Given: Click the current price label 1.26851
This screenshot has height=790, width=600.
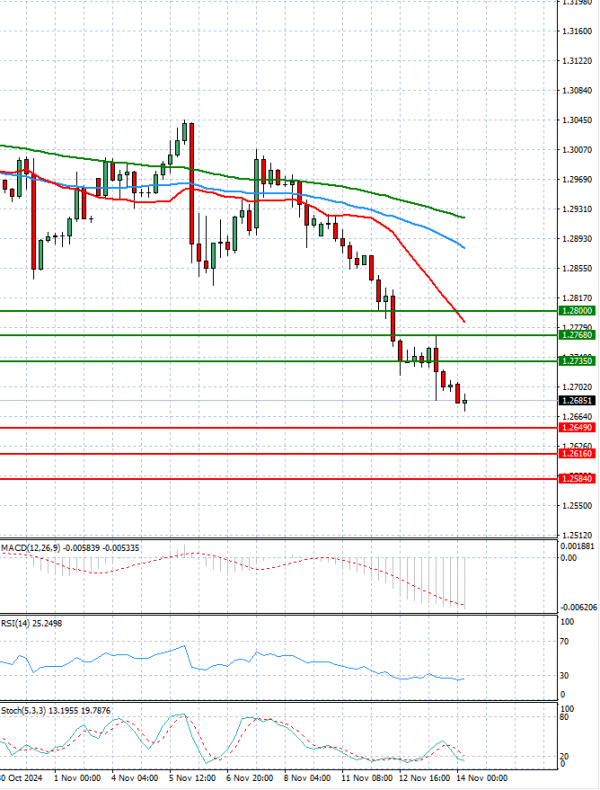Looking at the screenshot, I should [x=577, y=401].
